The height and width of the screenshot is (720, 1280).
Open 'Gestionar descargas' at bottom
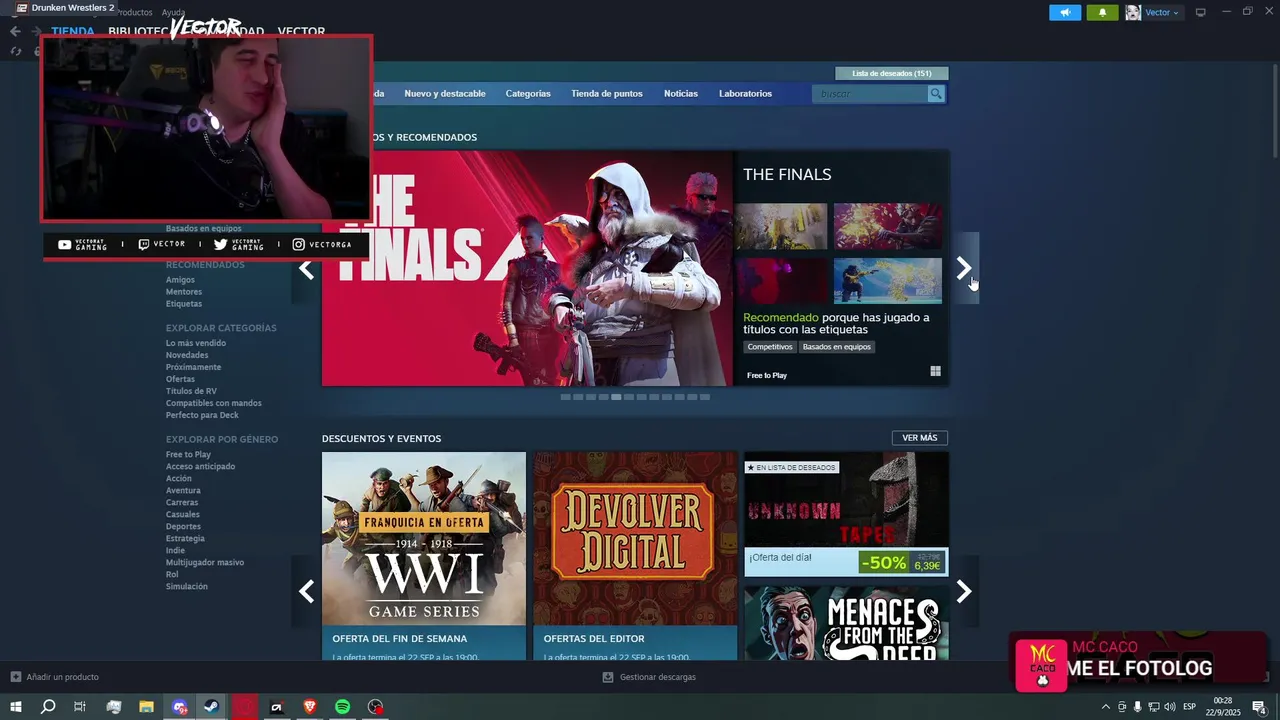pyautogui.click(x=650, y=677)
